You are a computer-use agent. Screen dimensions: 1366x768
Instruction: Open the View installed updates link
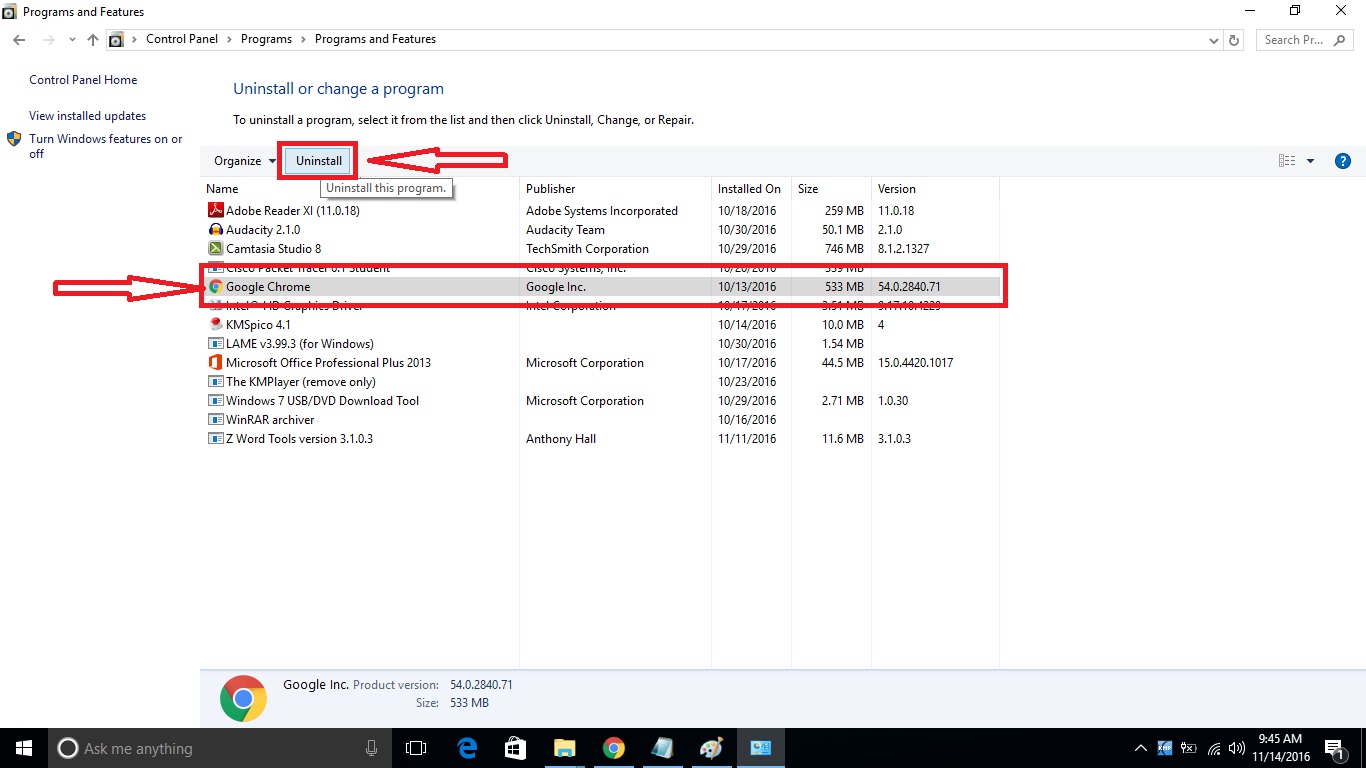coord(87,116)
